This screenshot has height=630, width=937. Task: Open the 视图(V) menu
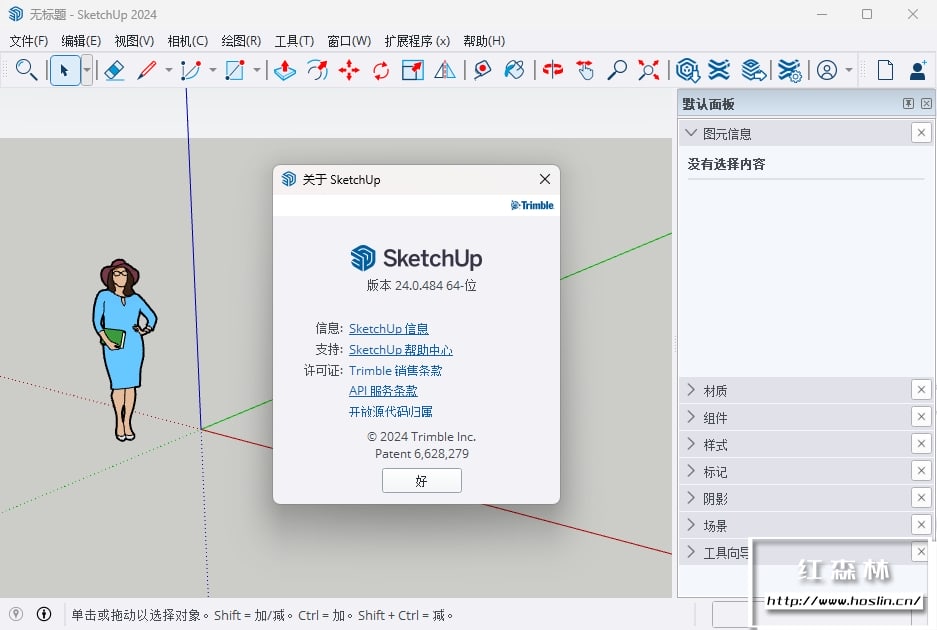pyautogui.click(x=134, y=41)
